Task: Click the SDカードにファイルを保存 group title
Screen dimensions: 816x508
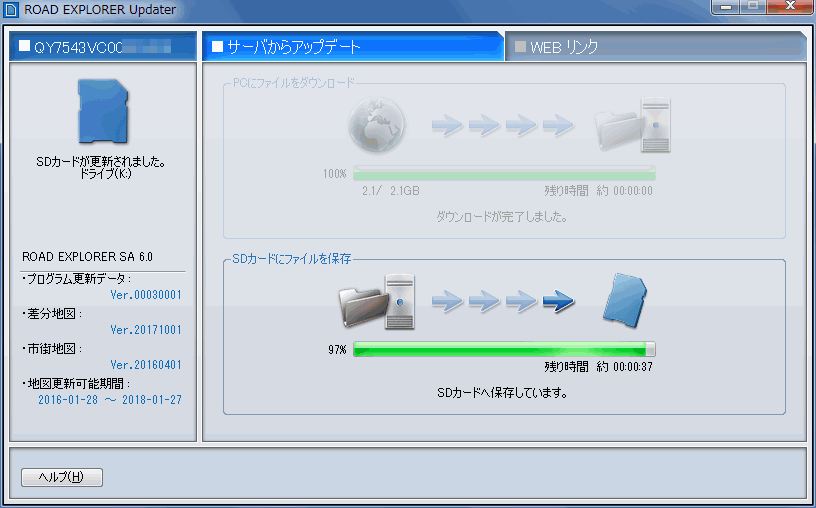Action: (291, 259)
